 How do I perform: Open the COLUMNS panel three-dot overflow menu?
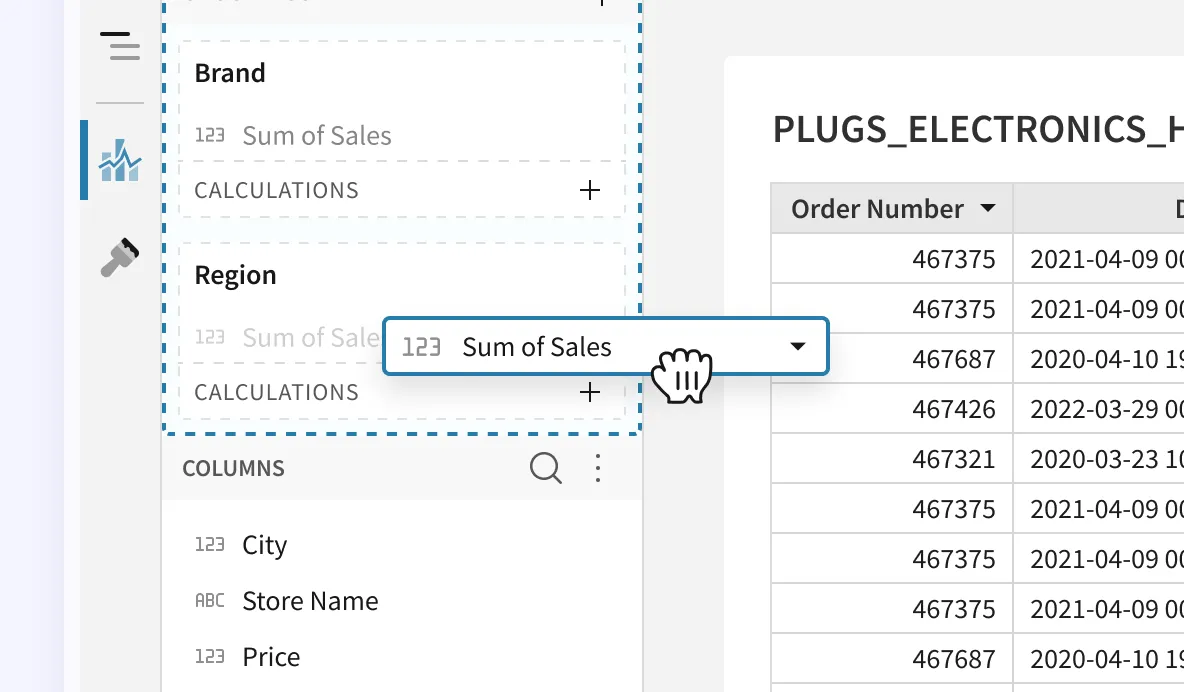coord(597,468)
